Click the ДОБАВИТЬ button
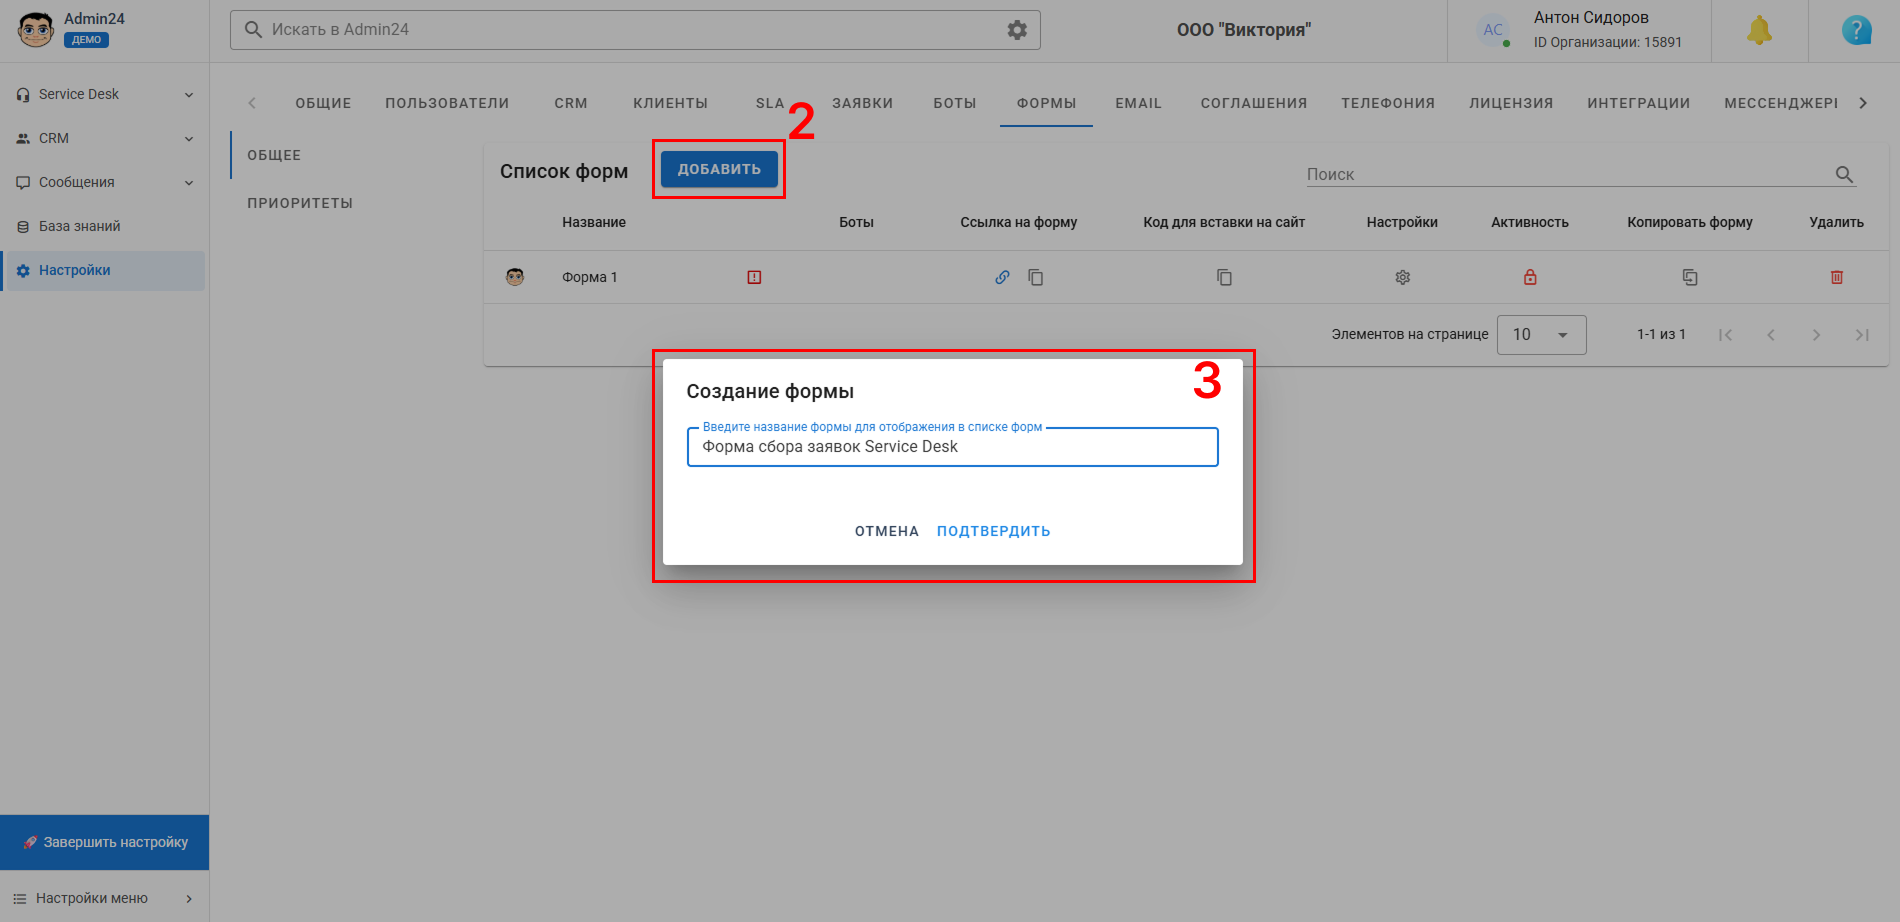The height and width of the screenshot is (922, 1900). pos(719,169)
